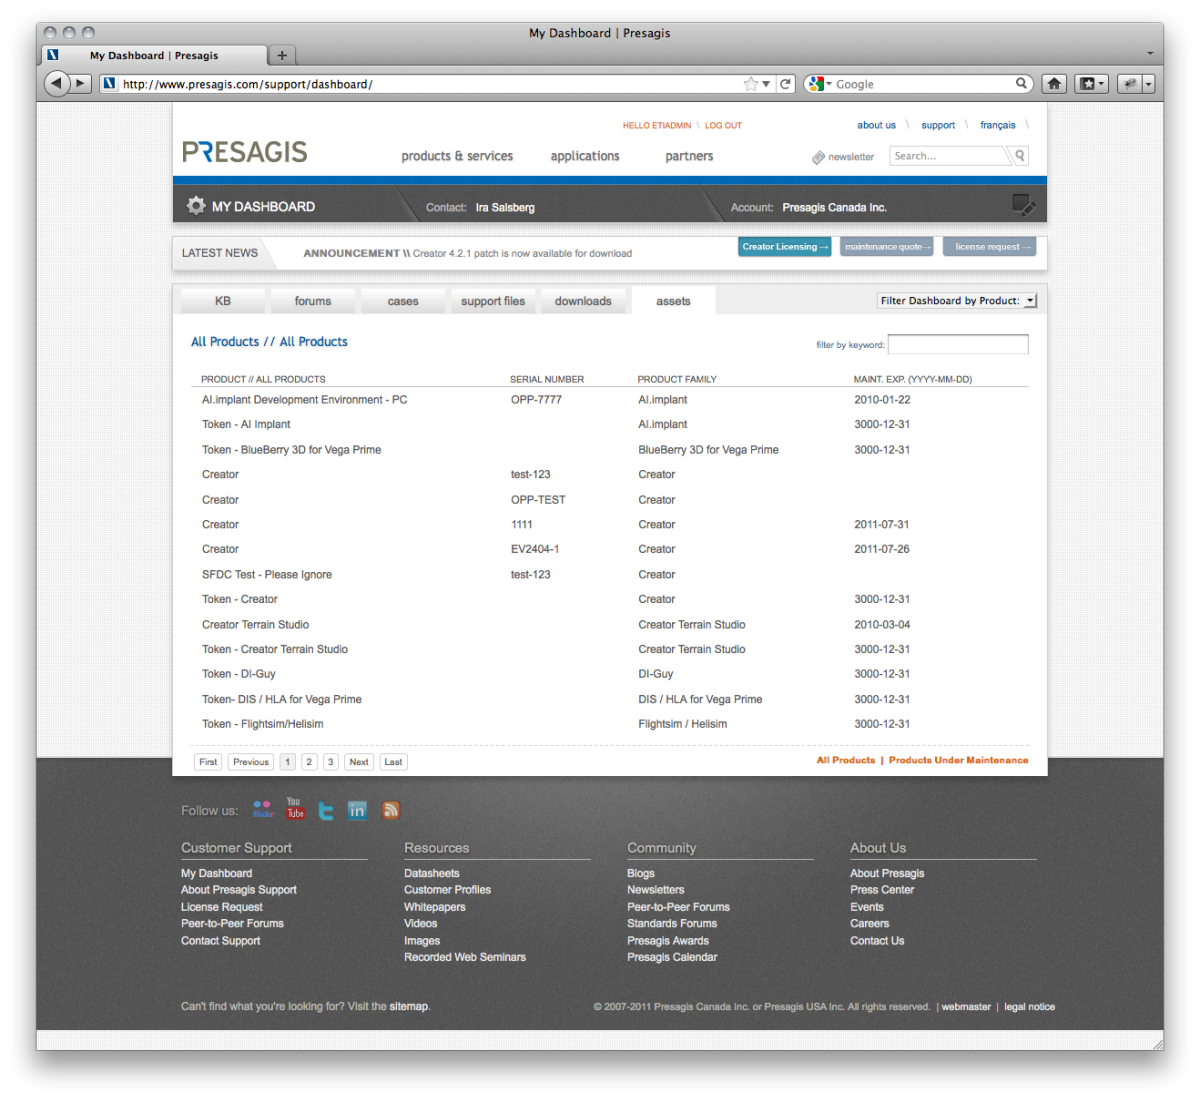Open Presagis YouTube channel
This screenshot has width=1200, height=1093.
click(x=294, y=808)
